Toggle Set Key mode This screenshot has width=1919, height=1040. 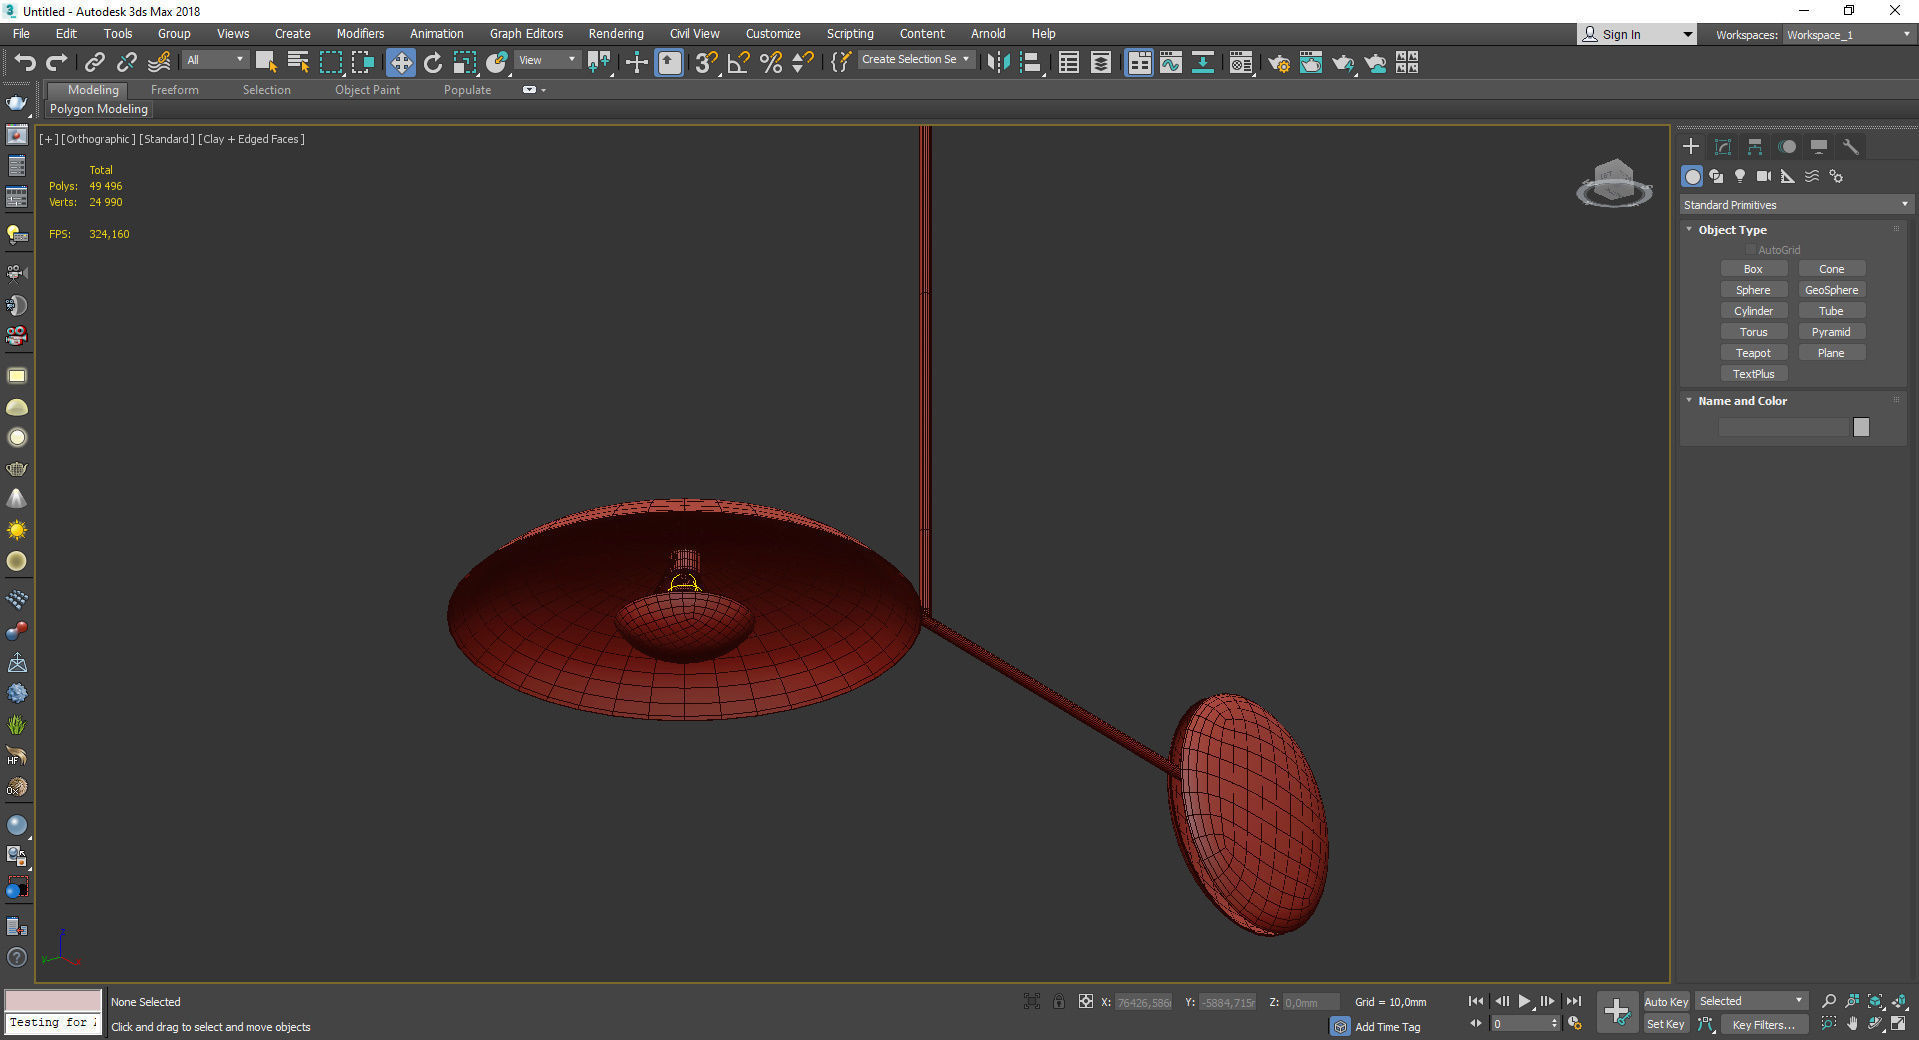(1666, 1024)
